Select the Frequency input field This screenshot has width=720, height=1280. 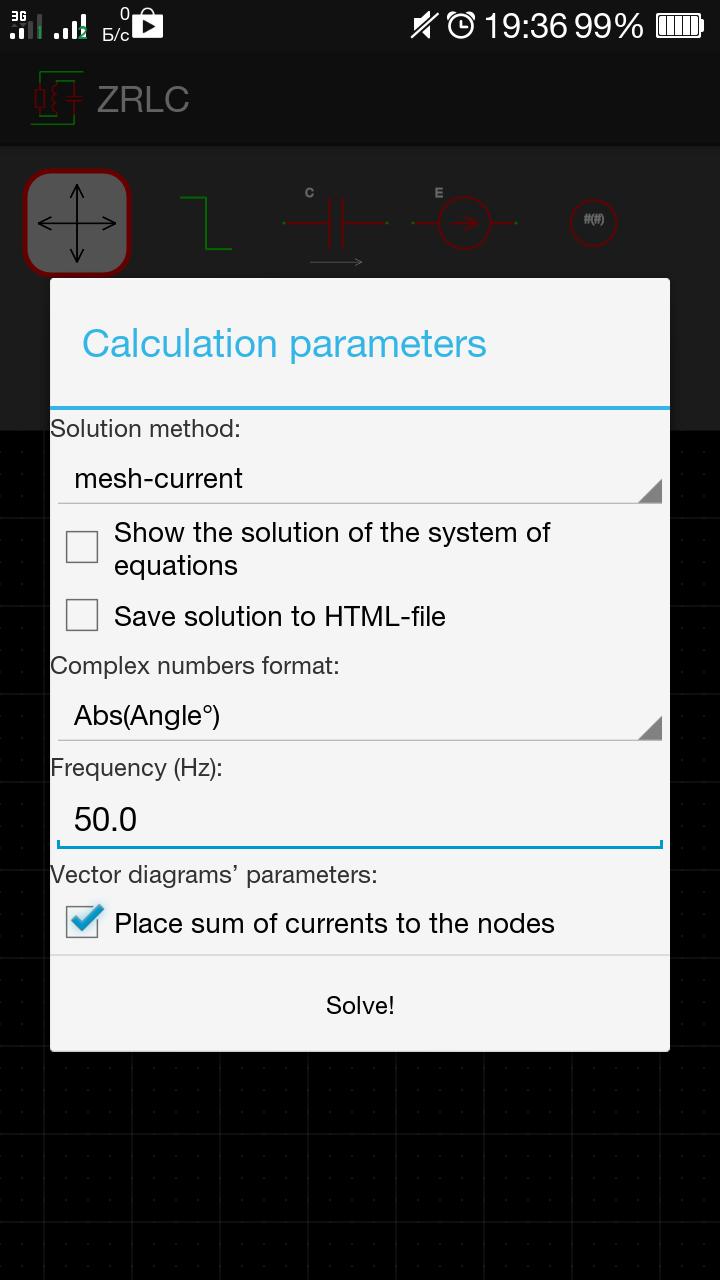pos(360,818)
